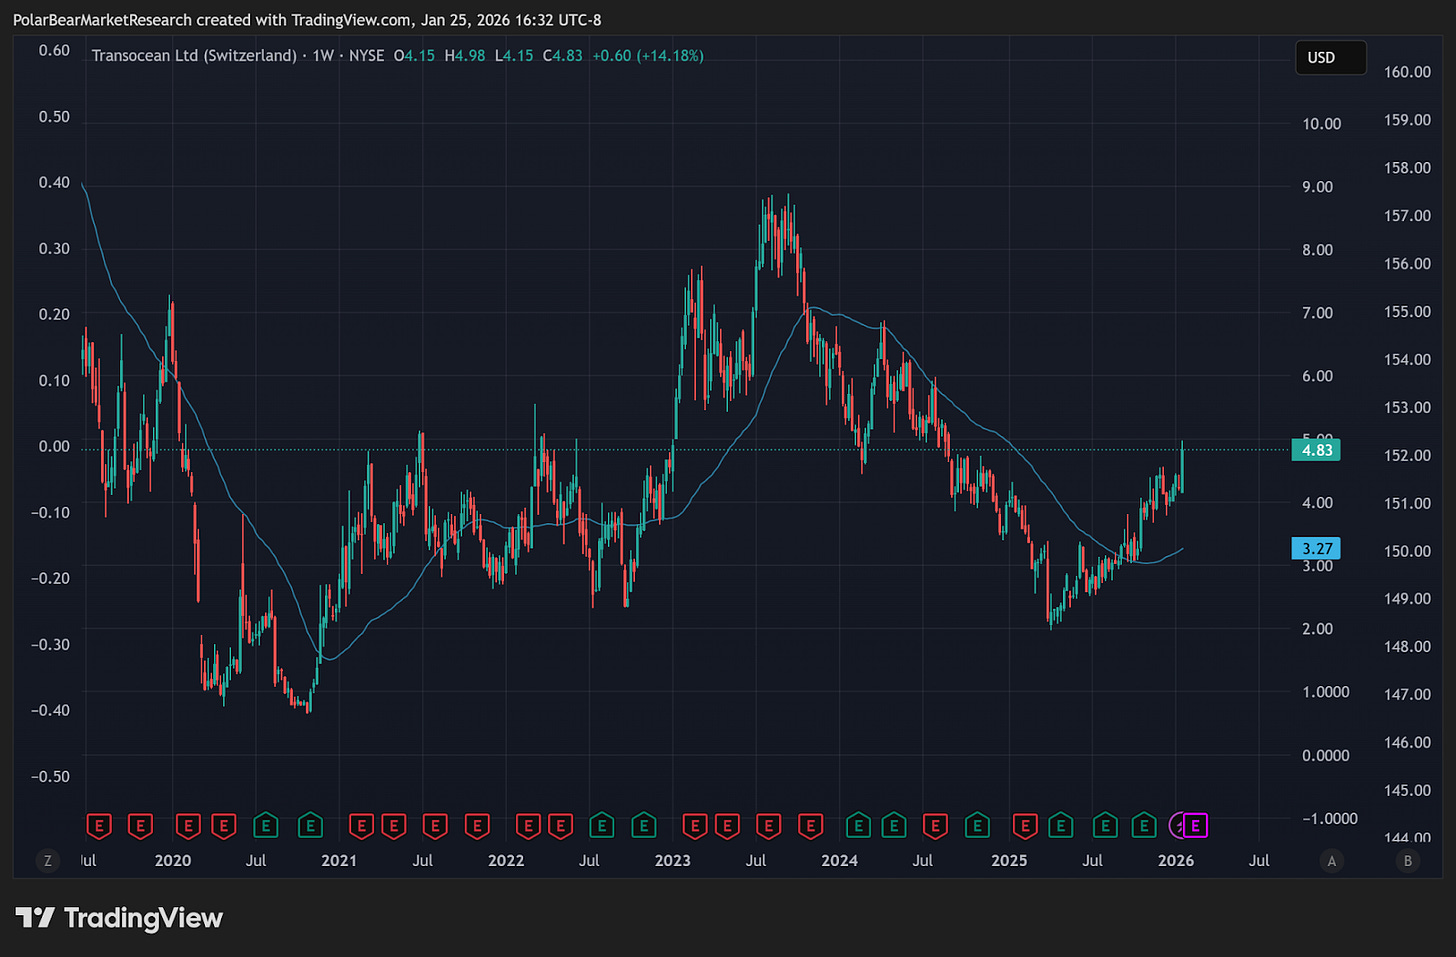Click the 2020 label on the time axis

click(x=173, y=861)
